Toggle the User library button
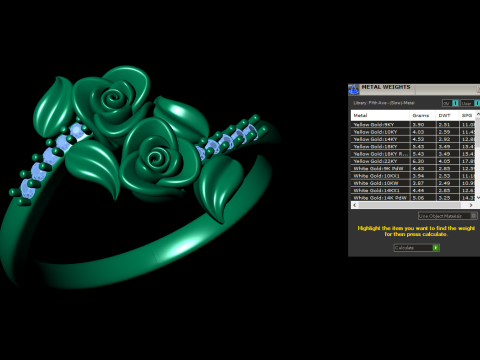 tap(470, 103)
